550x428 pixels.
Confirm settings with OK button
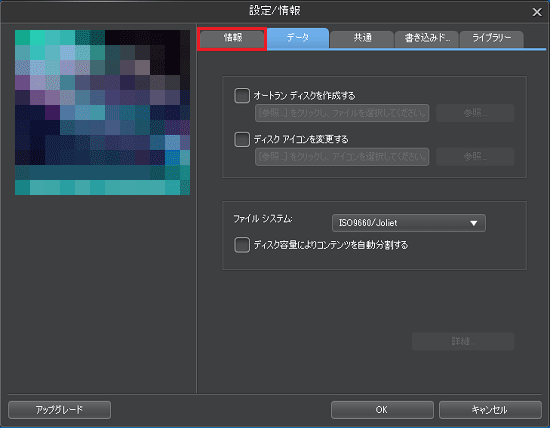point(382,410)
